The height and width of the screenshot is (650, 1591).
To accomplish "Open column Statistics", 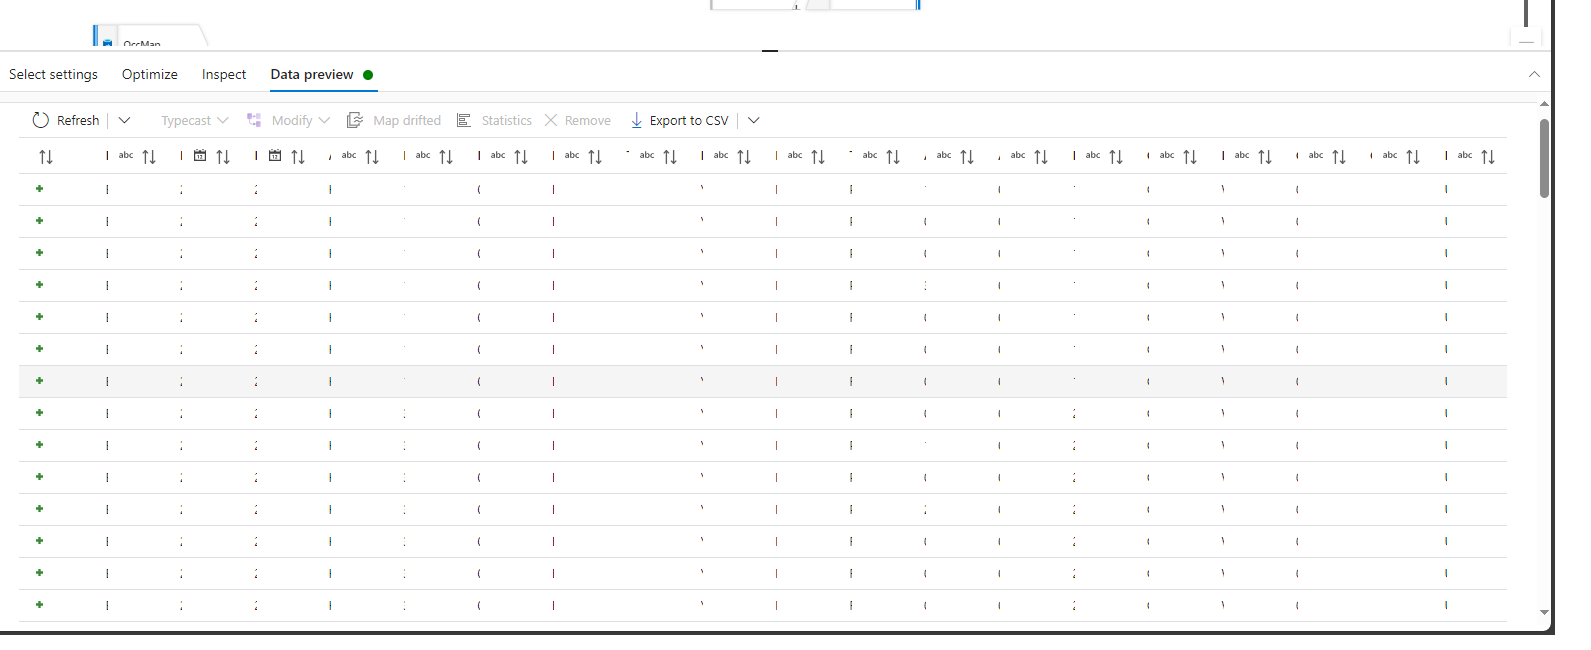I will [494, 120].
